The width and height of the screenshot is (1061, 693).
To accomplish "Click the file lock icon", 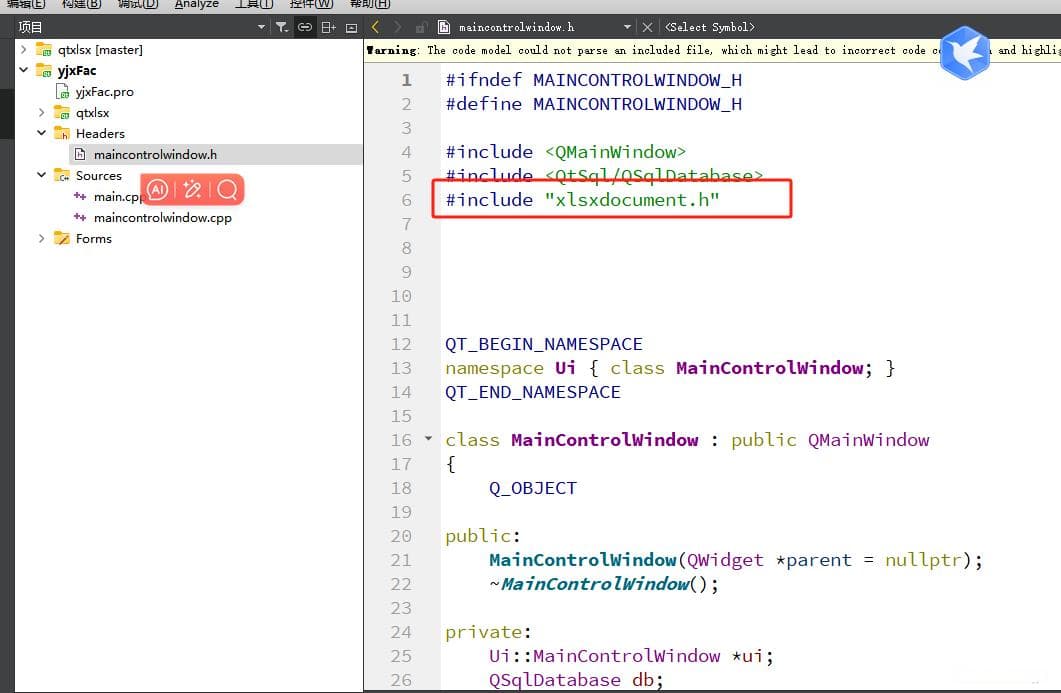I will point(420,27).
